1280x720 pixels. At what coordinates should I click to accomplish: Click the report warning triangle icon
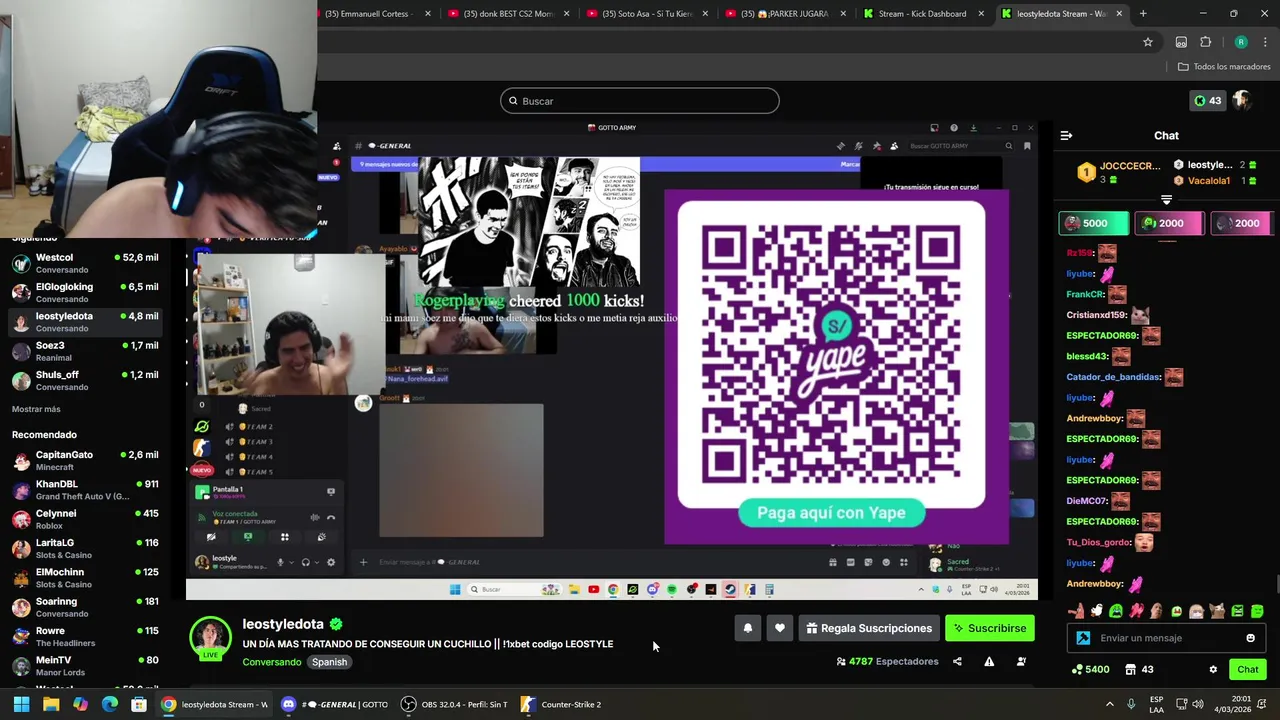[989, 661]
